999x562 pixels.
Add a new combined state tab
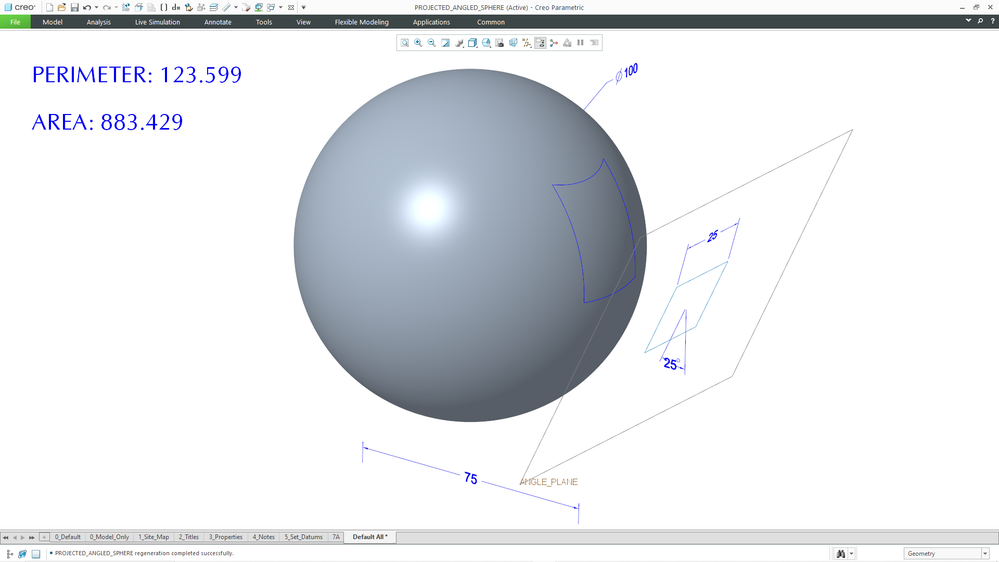point(44,537)
